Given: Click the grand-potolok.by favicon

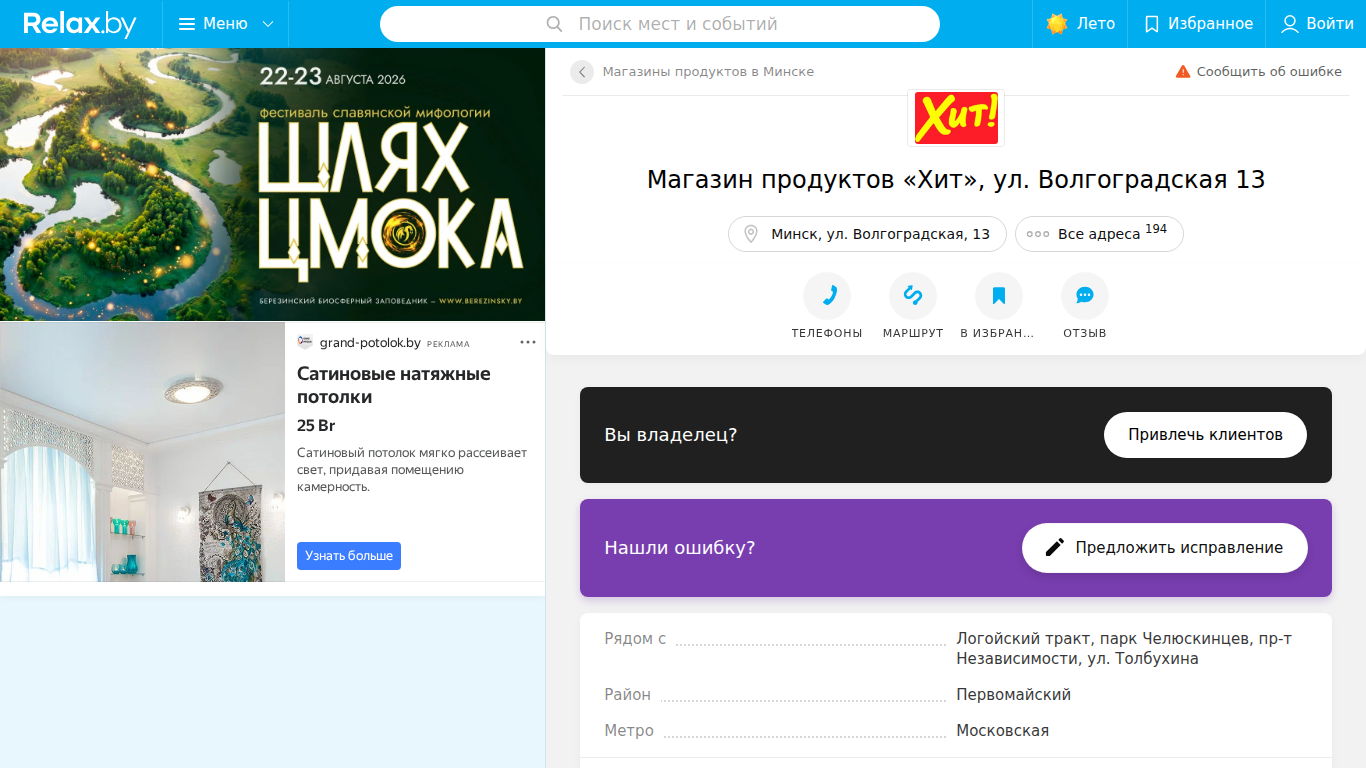Looking at the screenshot, I should click(x=305, y=342).
